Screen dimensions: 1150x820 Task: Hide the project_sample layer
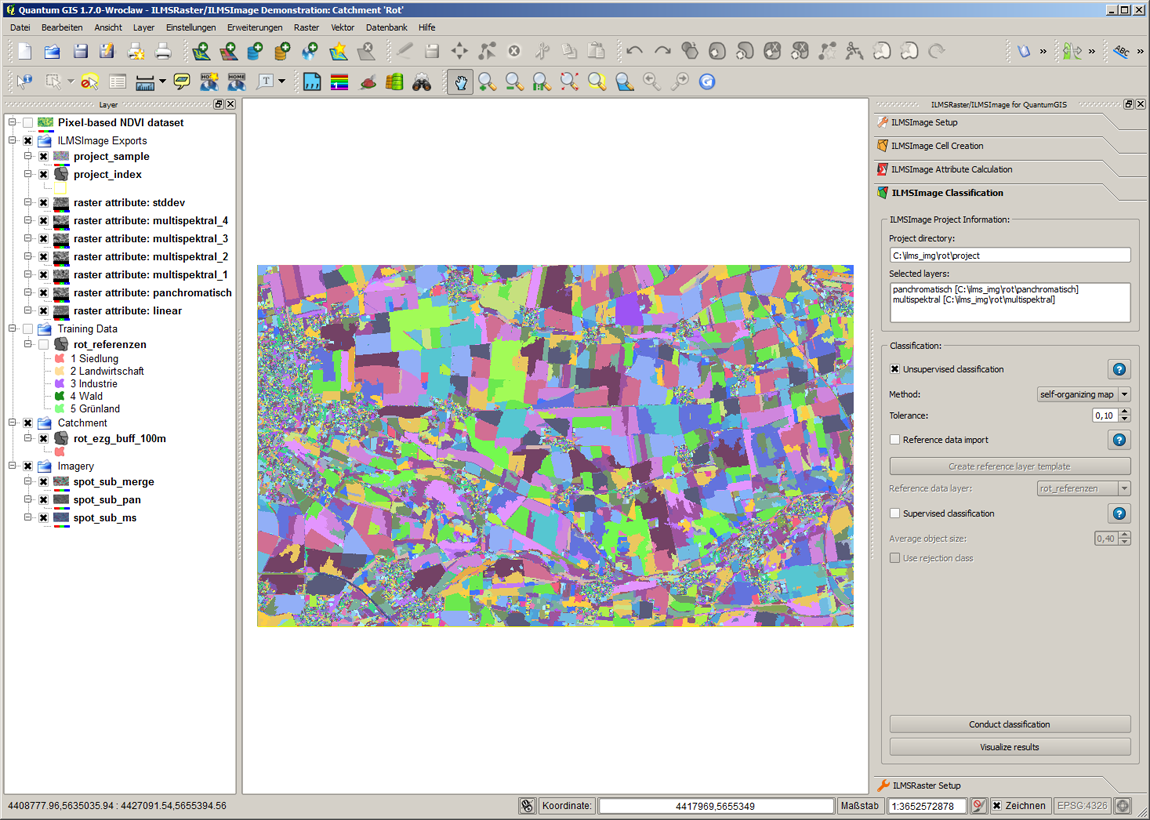point(44,157)
